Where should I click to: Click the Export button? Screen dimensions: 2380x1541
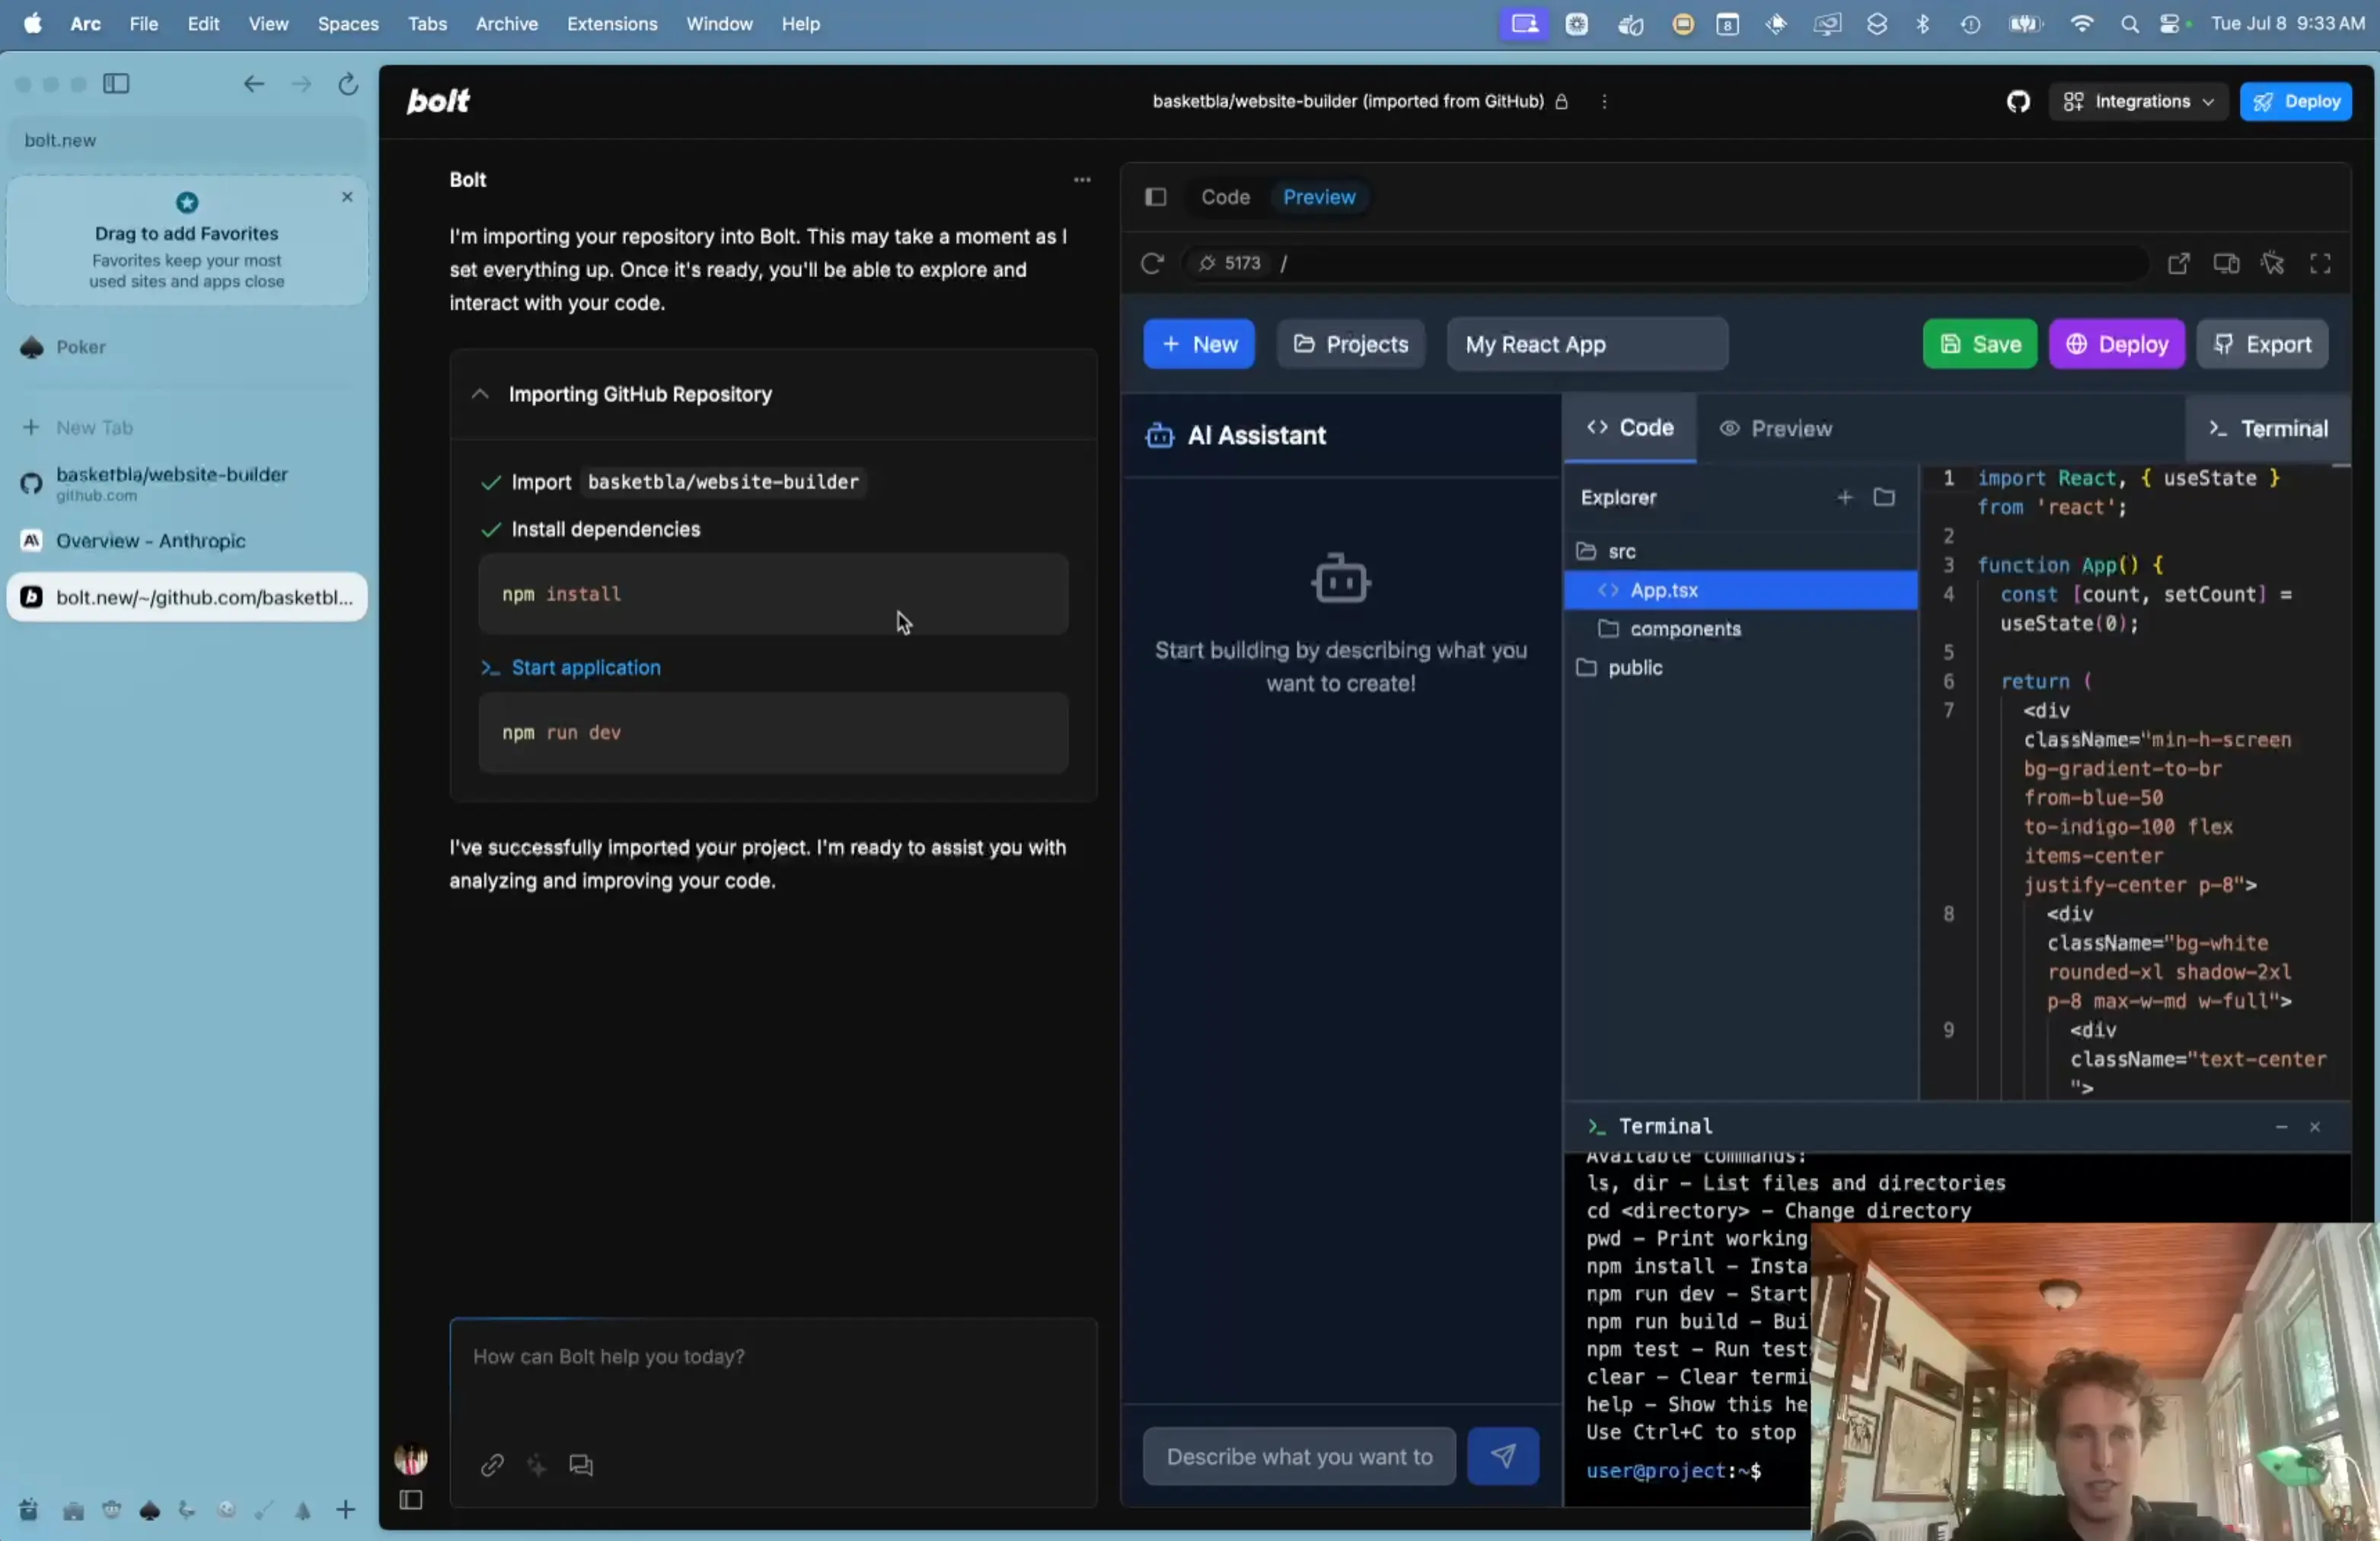pyautogui.click(x=2262, y=344)
